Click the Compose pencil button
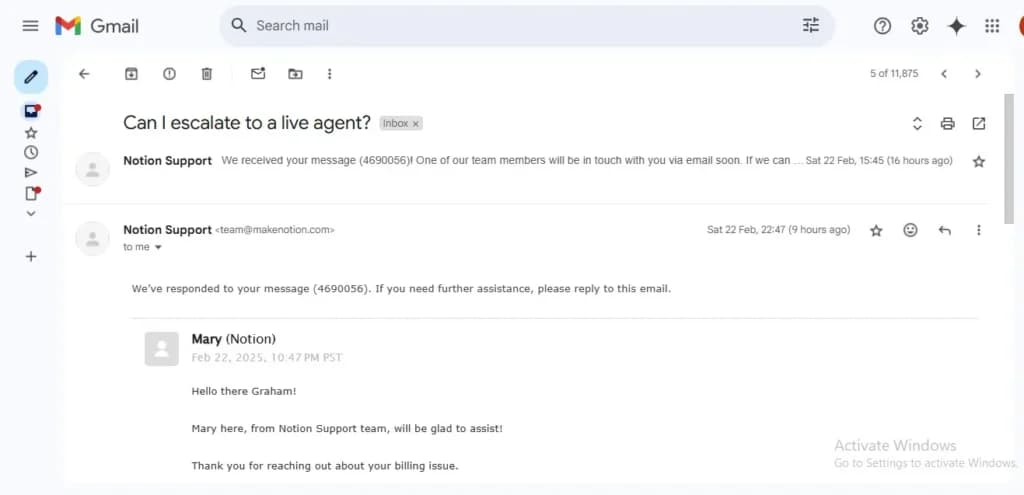Screen dimensions: 1024x495 31,77
